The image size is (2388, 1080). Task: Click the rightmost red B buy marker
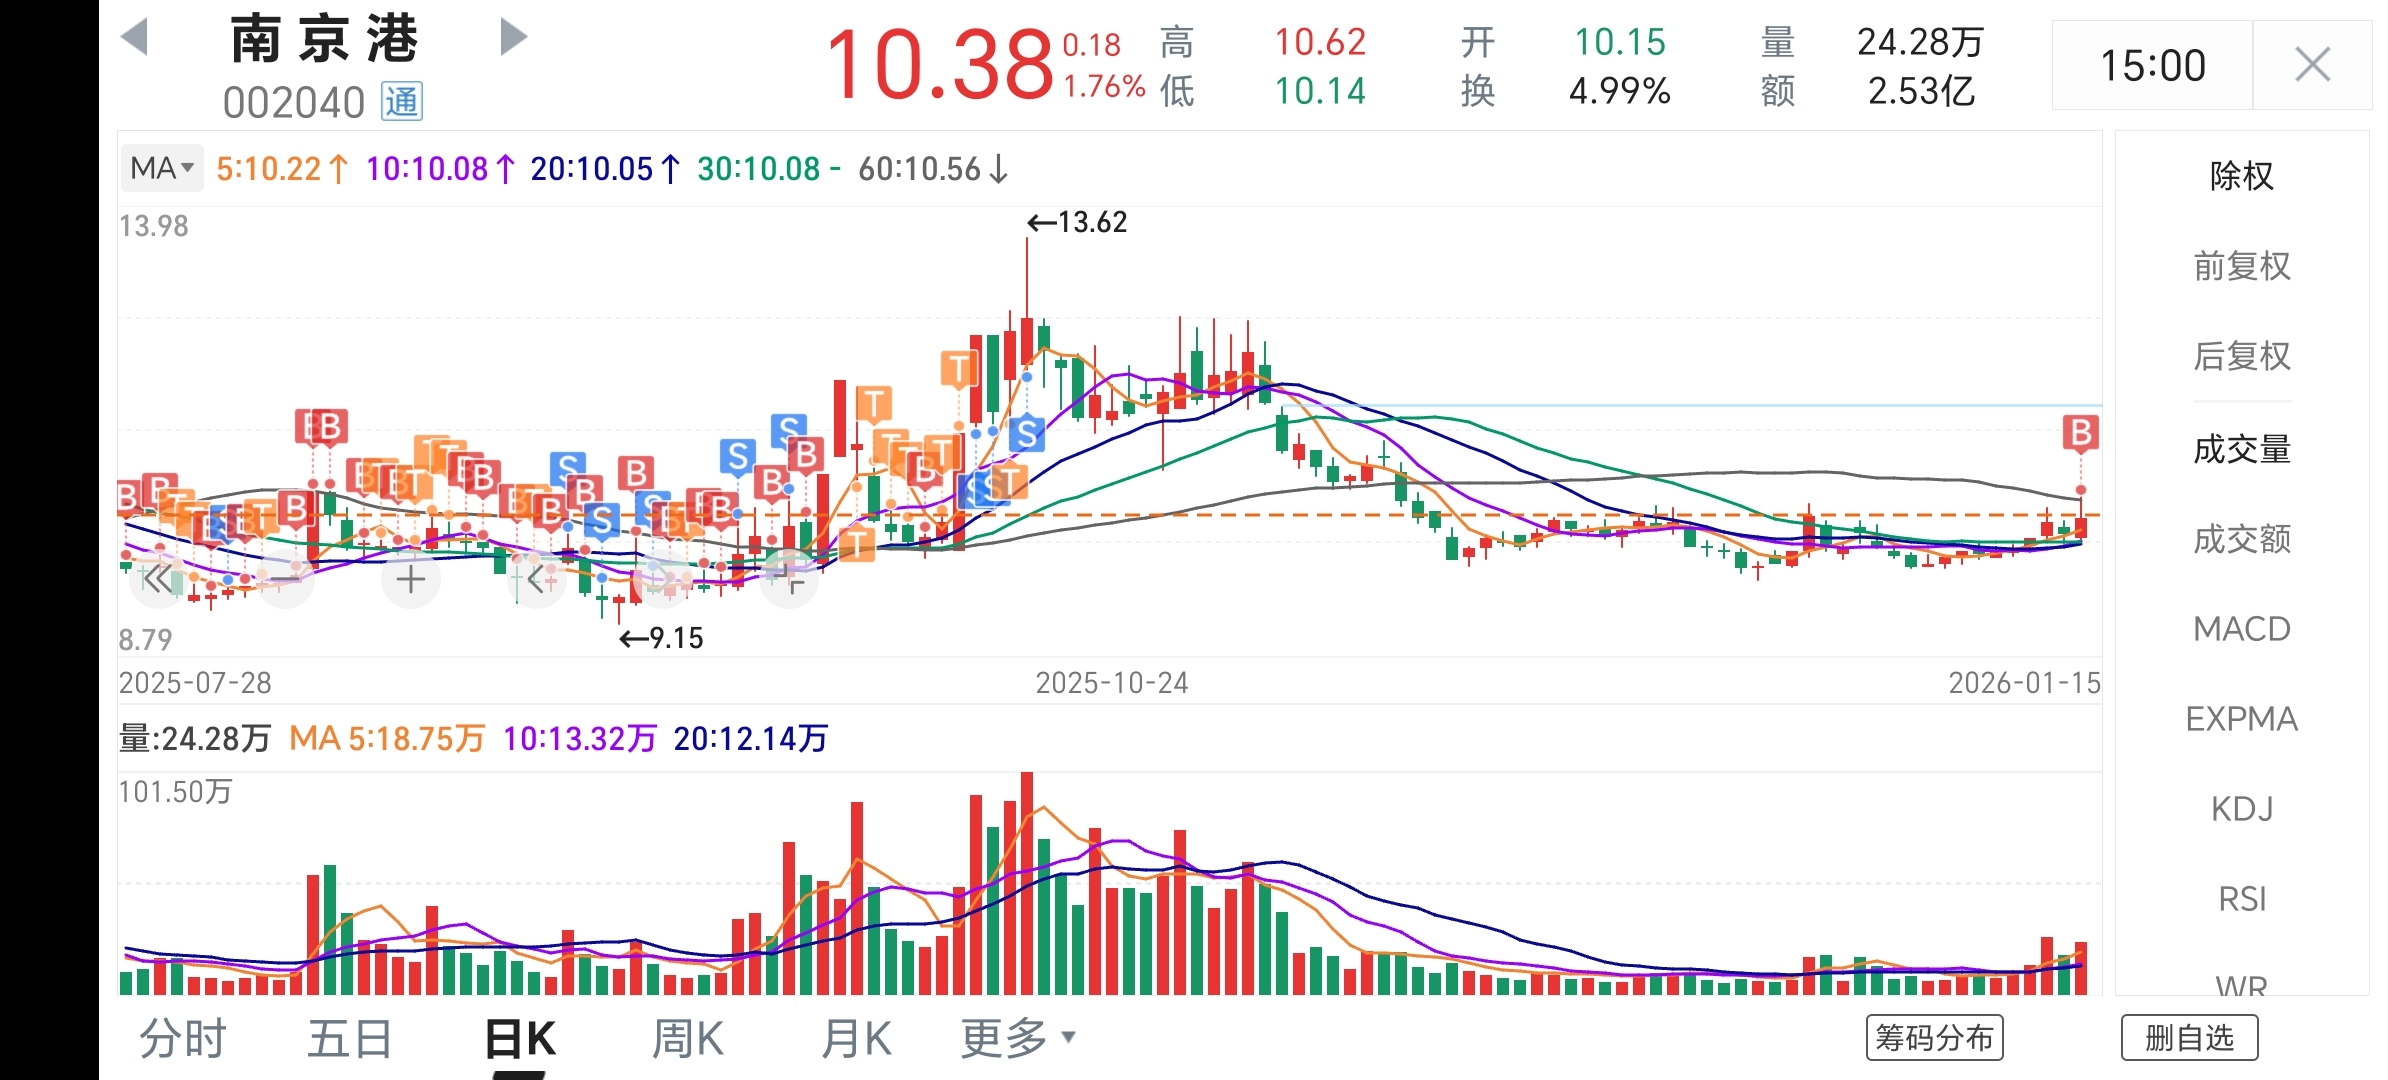pos(2080,433)
